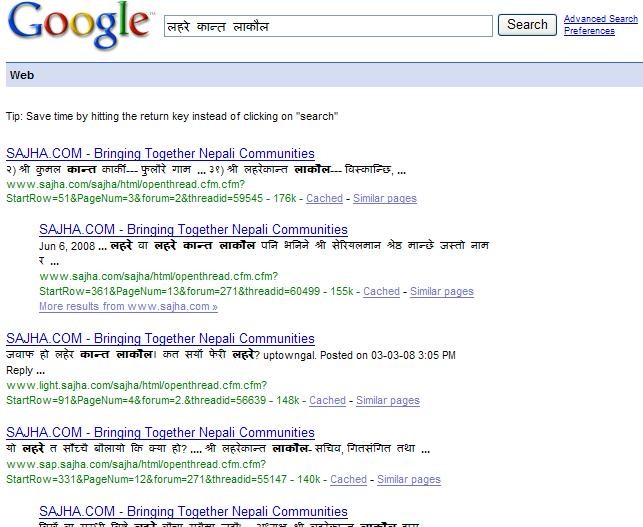
Task: Open Cached link for threadid=59545 result
Action: pos(324,198)
